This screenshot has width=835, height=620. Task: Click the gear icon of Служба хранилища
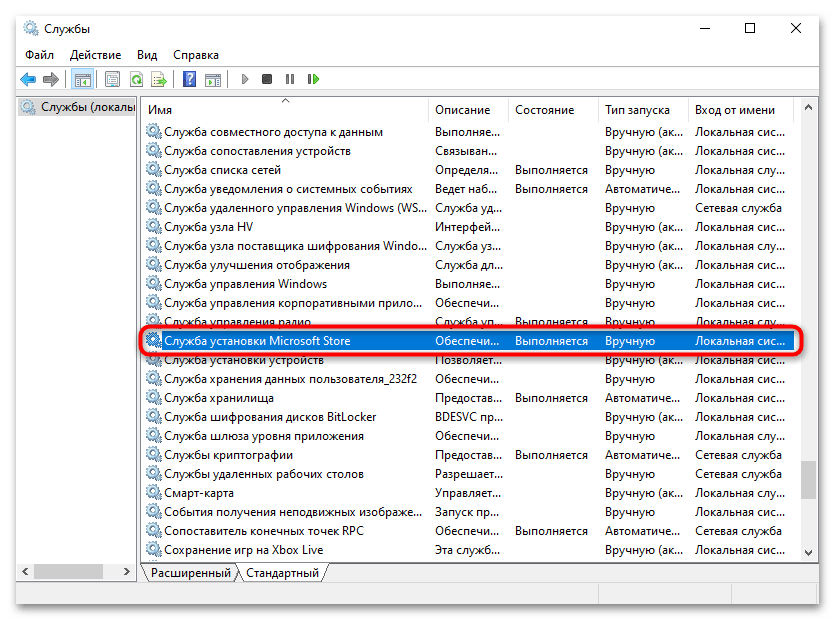(x=154, y=397)
